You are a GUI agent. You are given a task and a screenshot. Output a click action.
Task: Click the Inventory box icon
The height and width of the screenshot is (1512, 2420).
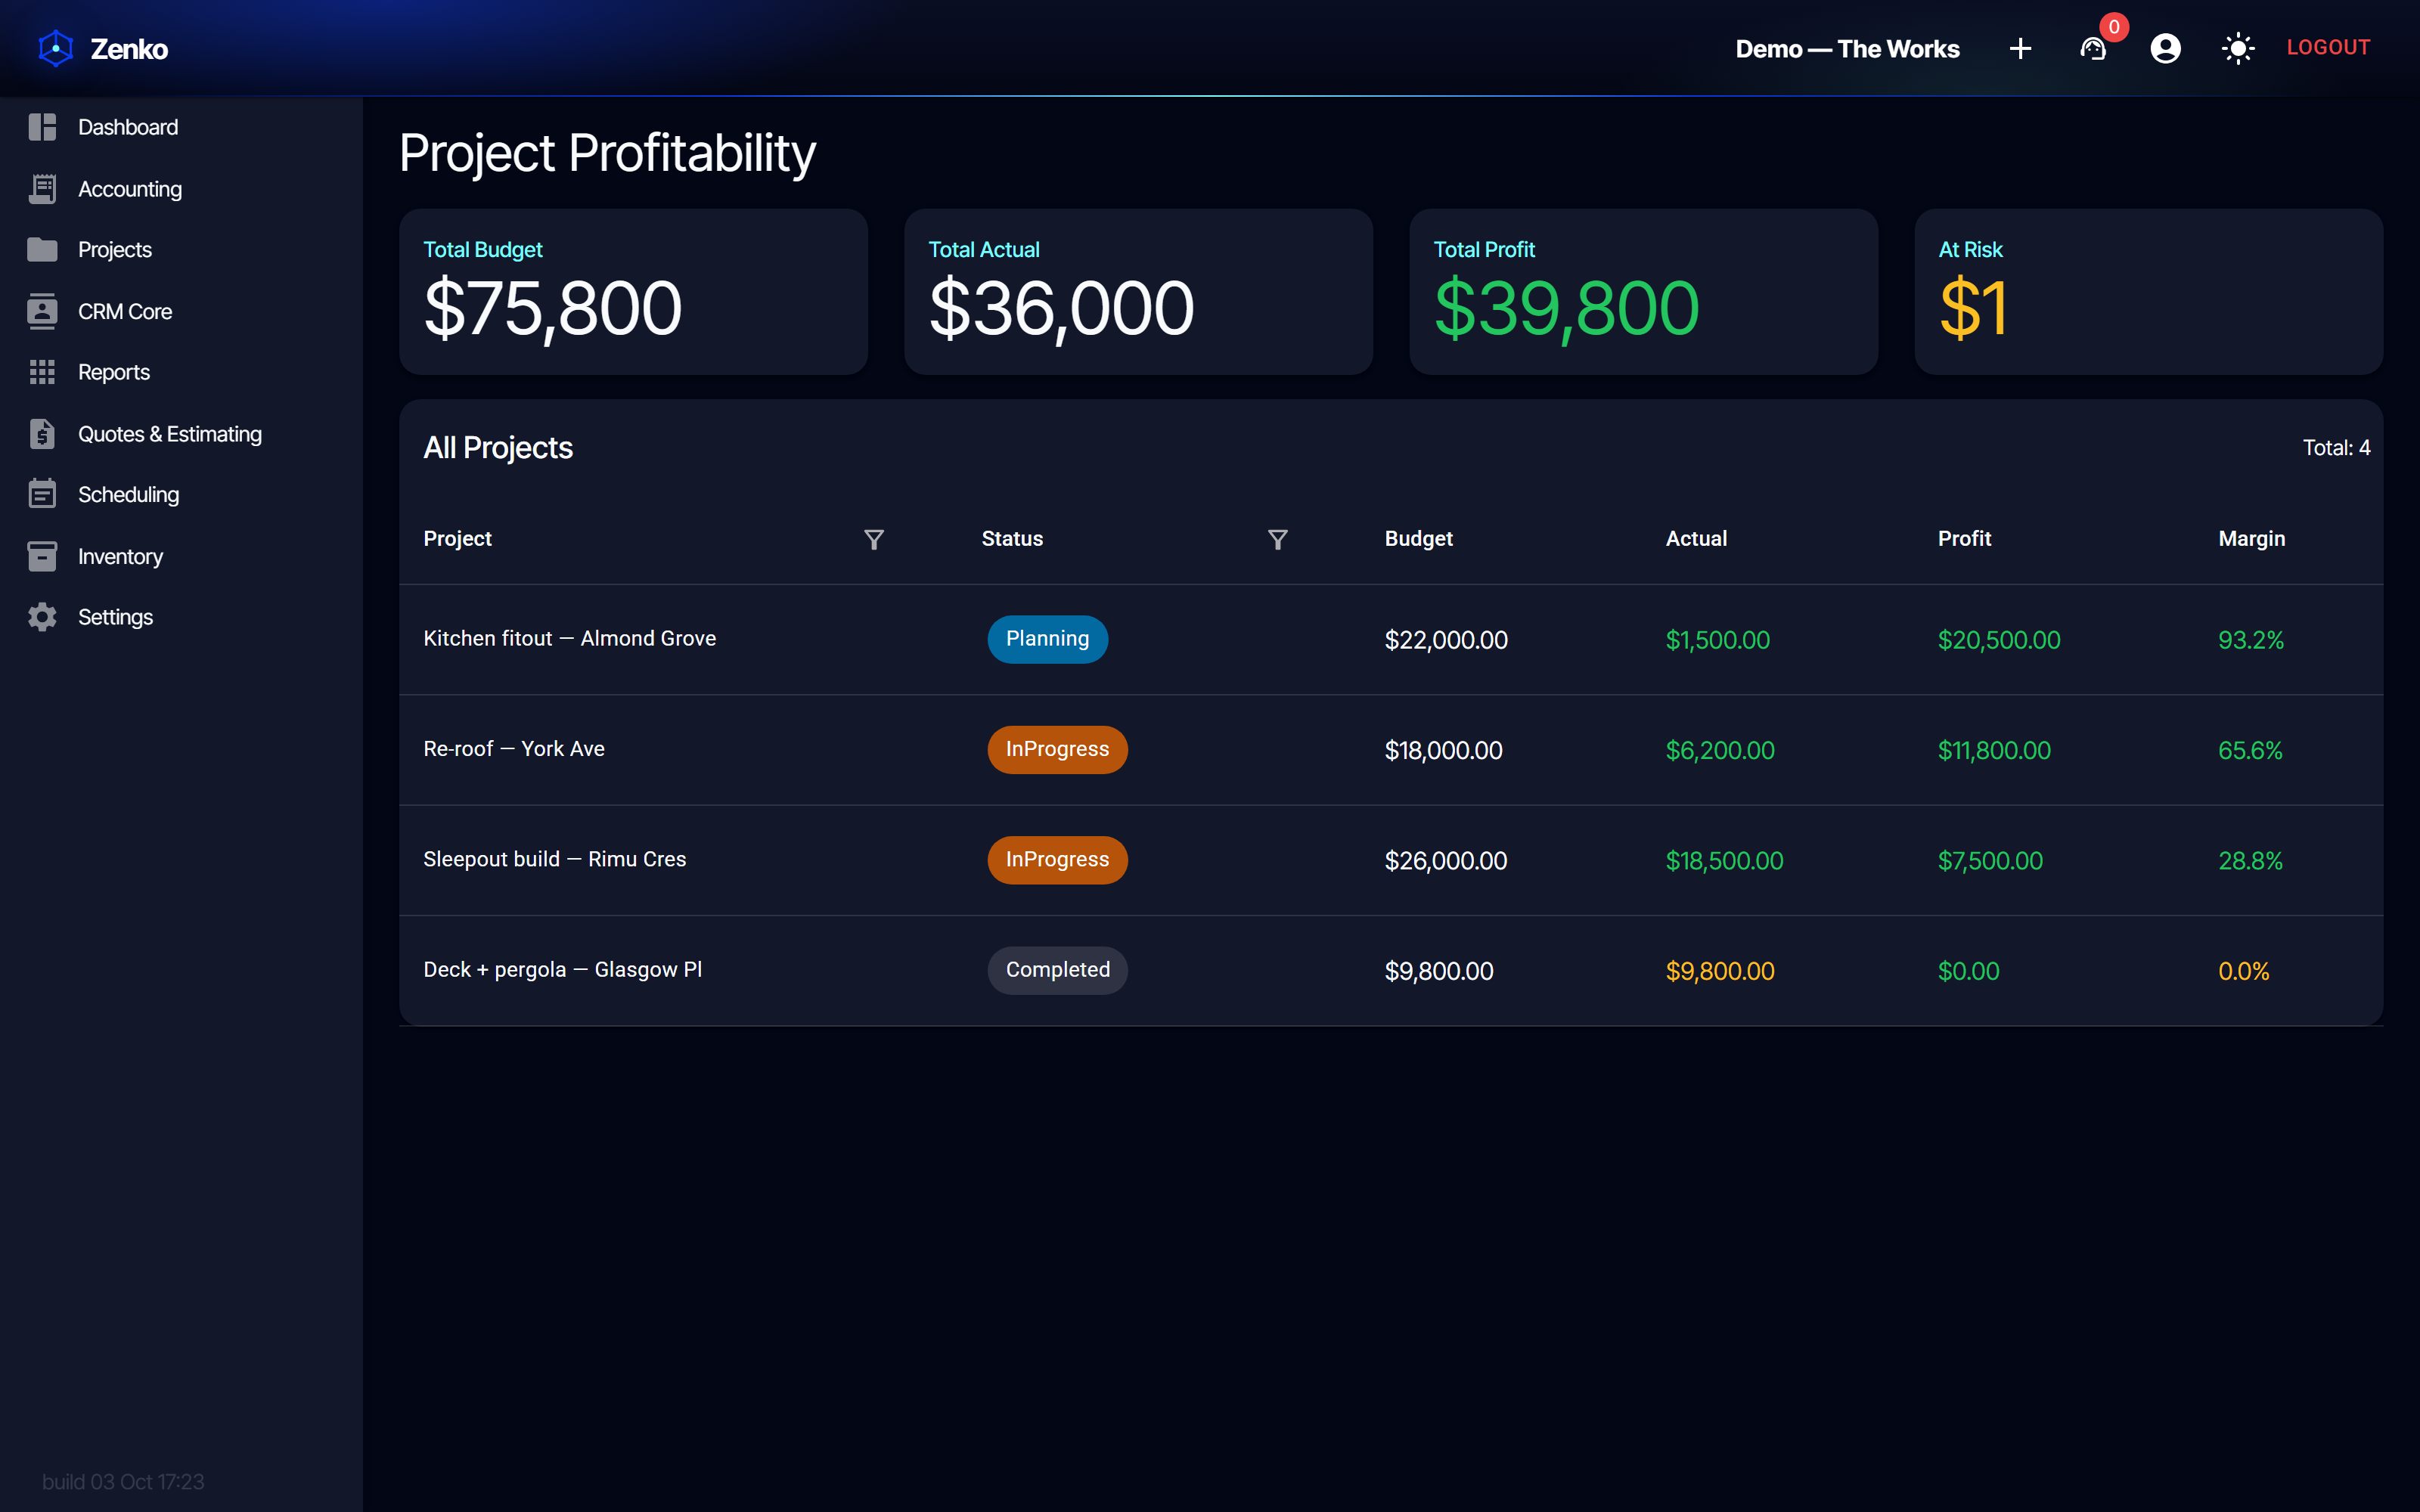[42, 556]
